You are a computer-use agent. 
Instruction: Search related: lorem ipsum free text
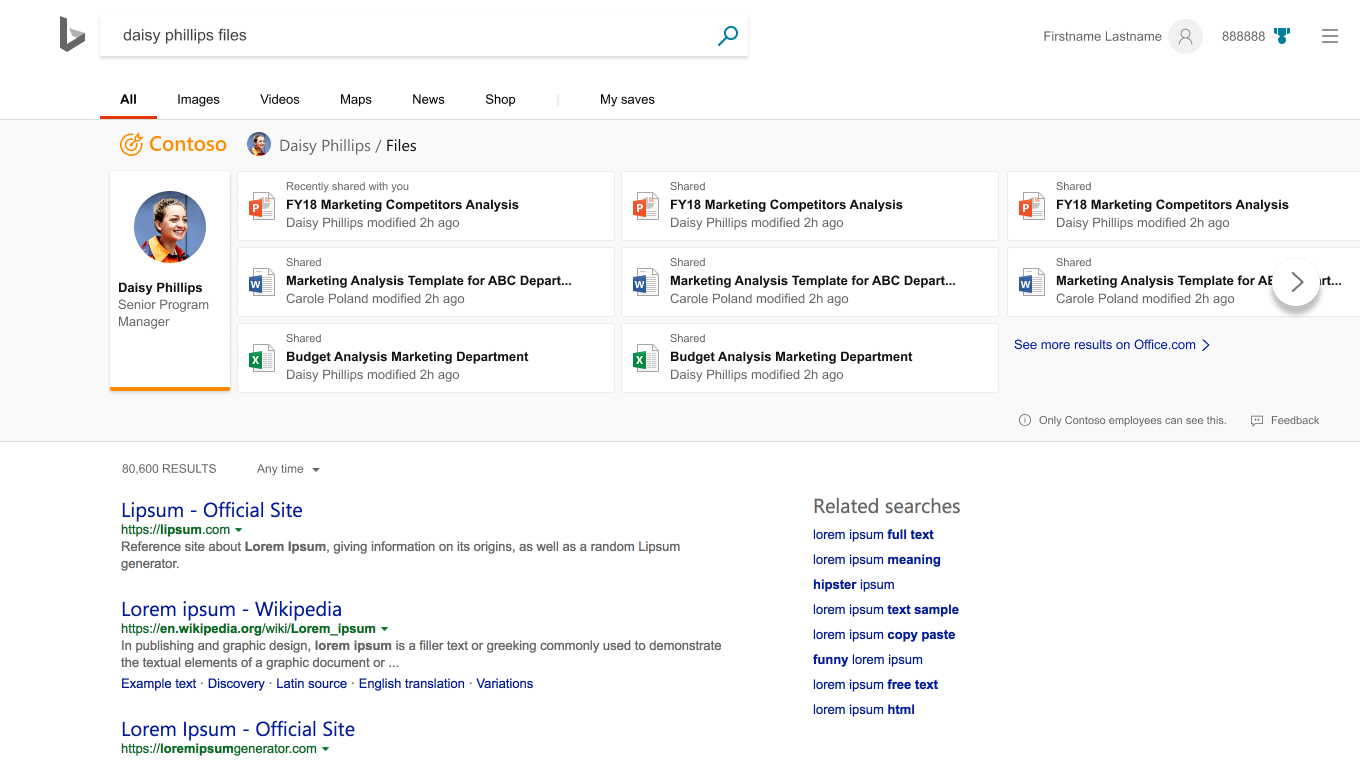click(x=876, y=685)
